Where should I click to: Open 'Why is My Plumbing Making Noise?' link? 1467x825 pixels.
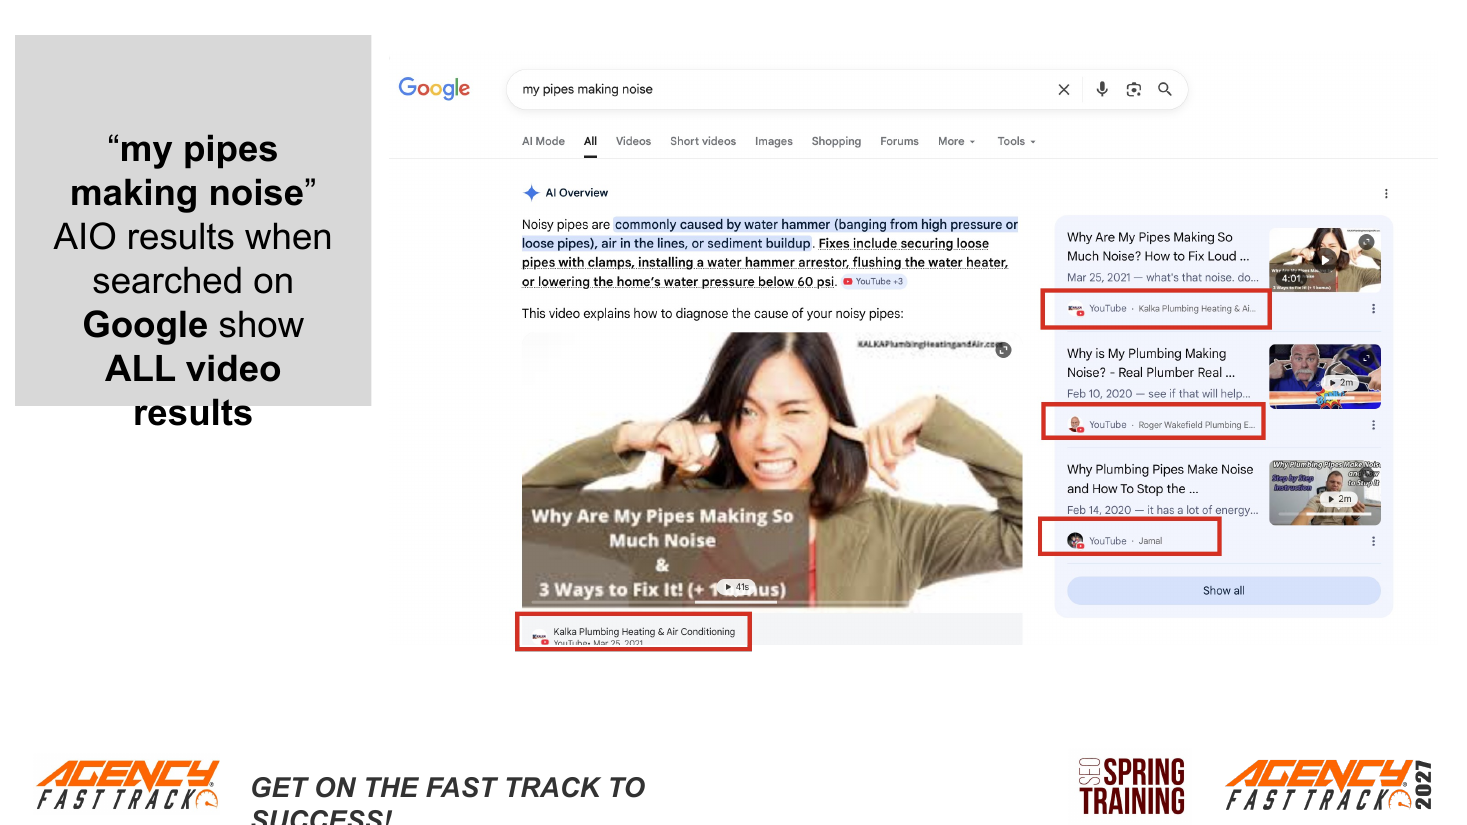coord(1151,363)
